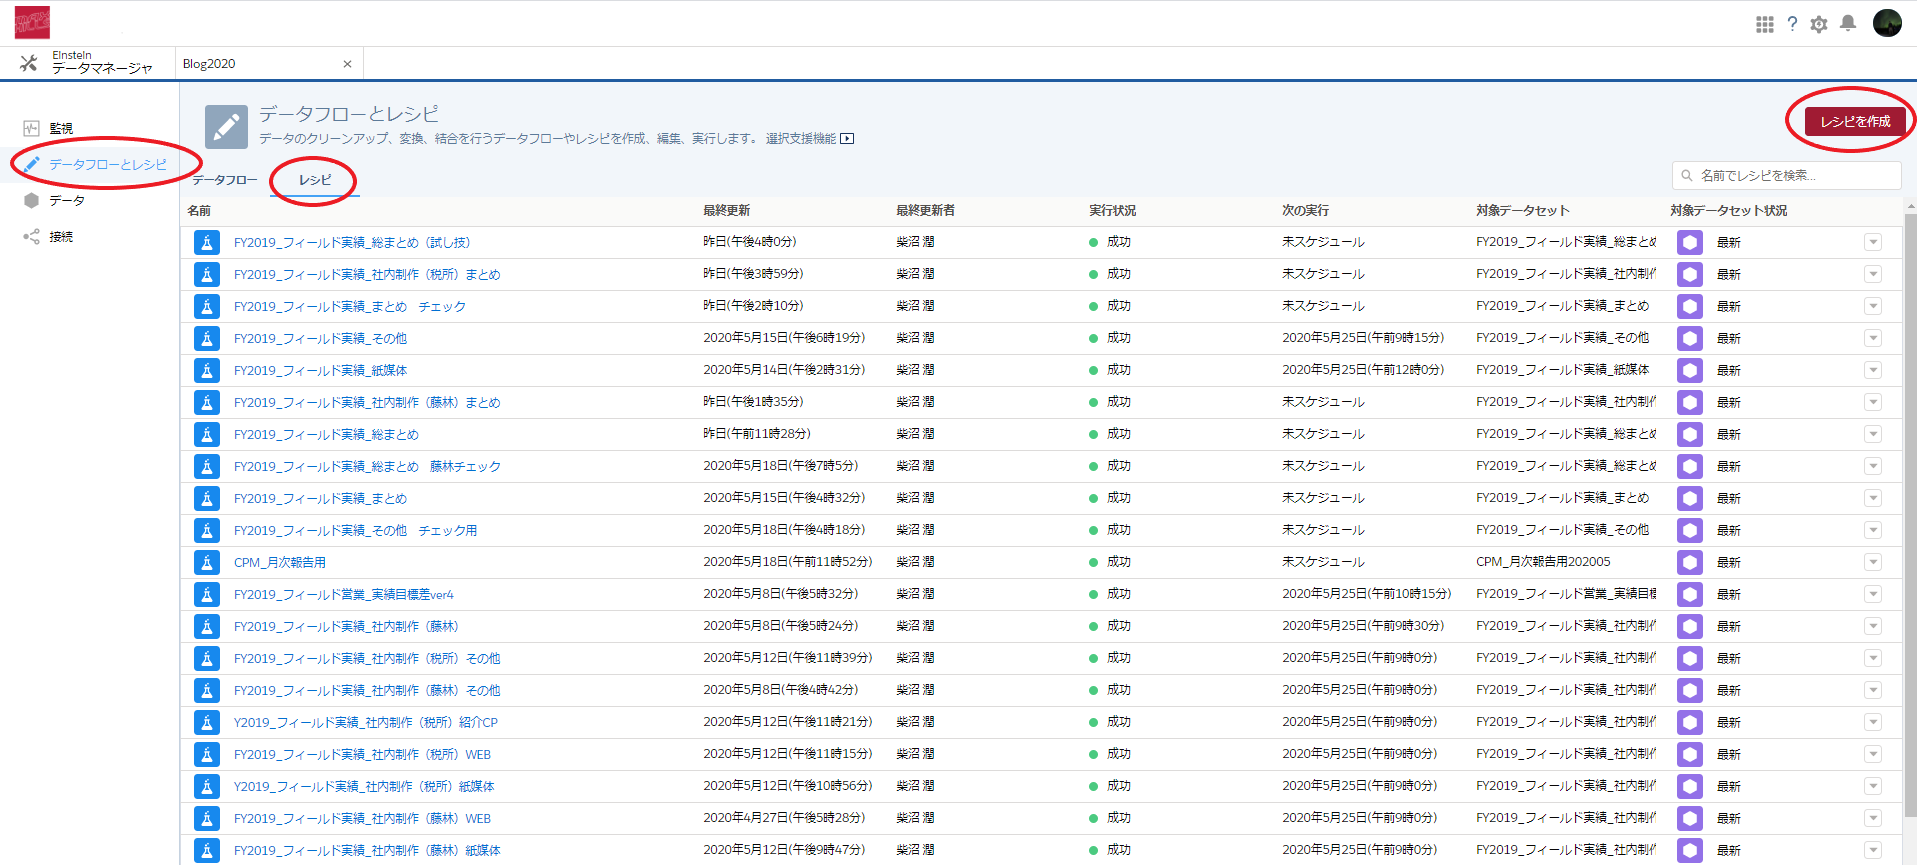Viewport: 1917px width, 865px height.
Task: Click the レシピを作成 button
Action: point(1855,121)
